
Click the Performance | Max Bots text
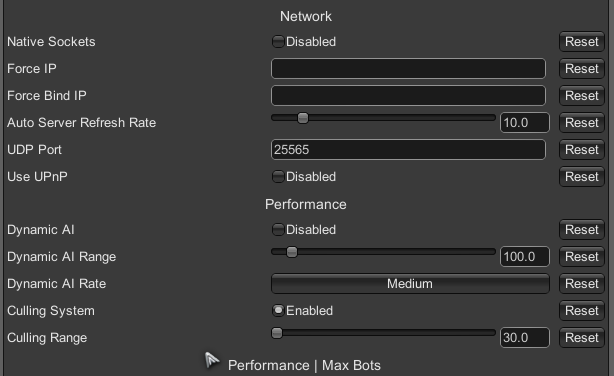click(304, 365)
